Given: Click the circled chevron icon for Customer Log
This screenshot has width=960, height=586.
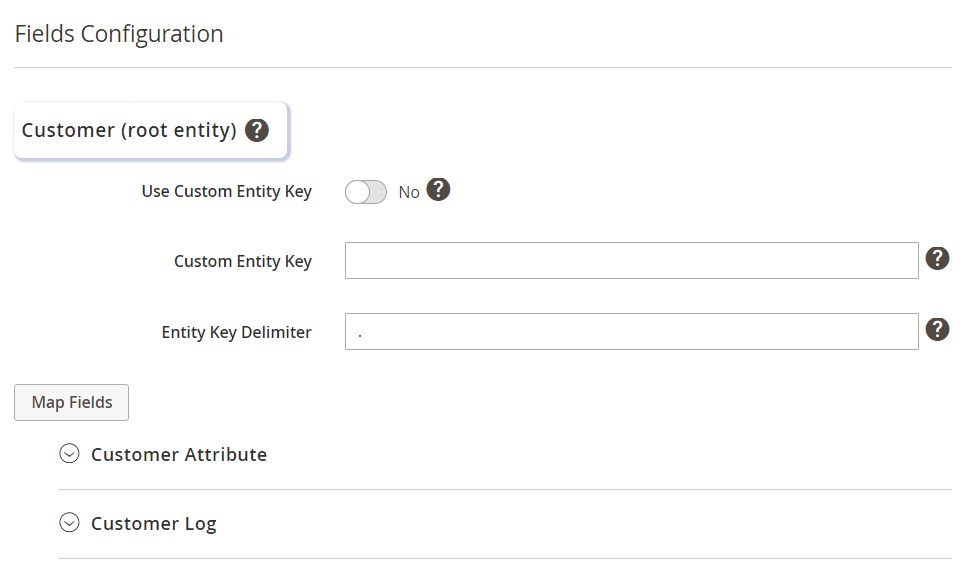Looking at the screenshot, I should click(x=69, y=523).
